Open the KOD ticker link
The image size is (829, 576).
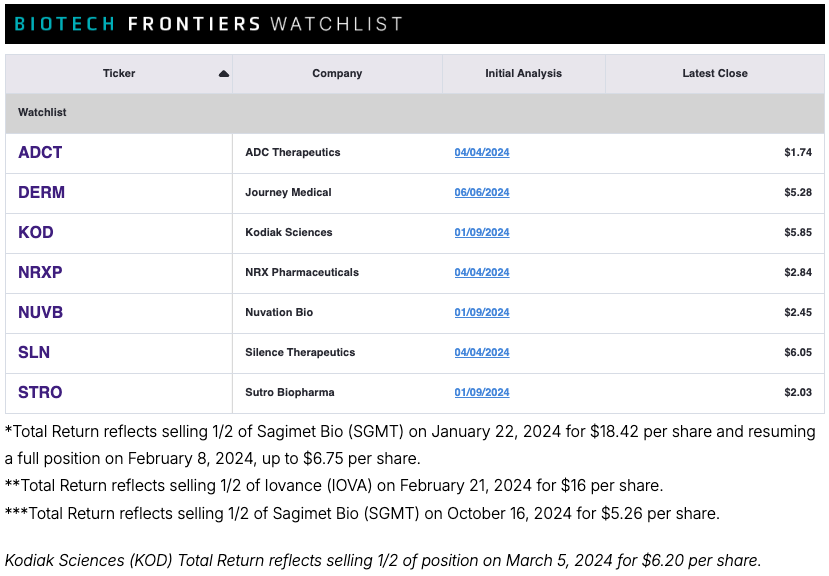[x=36, y=232]
